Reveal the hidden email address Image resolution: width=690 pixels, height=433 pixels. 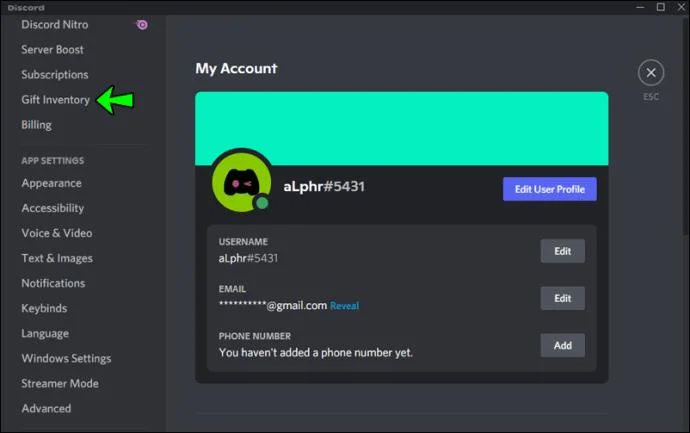[345, 306]
